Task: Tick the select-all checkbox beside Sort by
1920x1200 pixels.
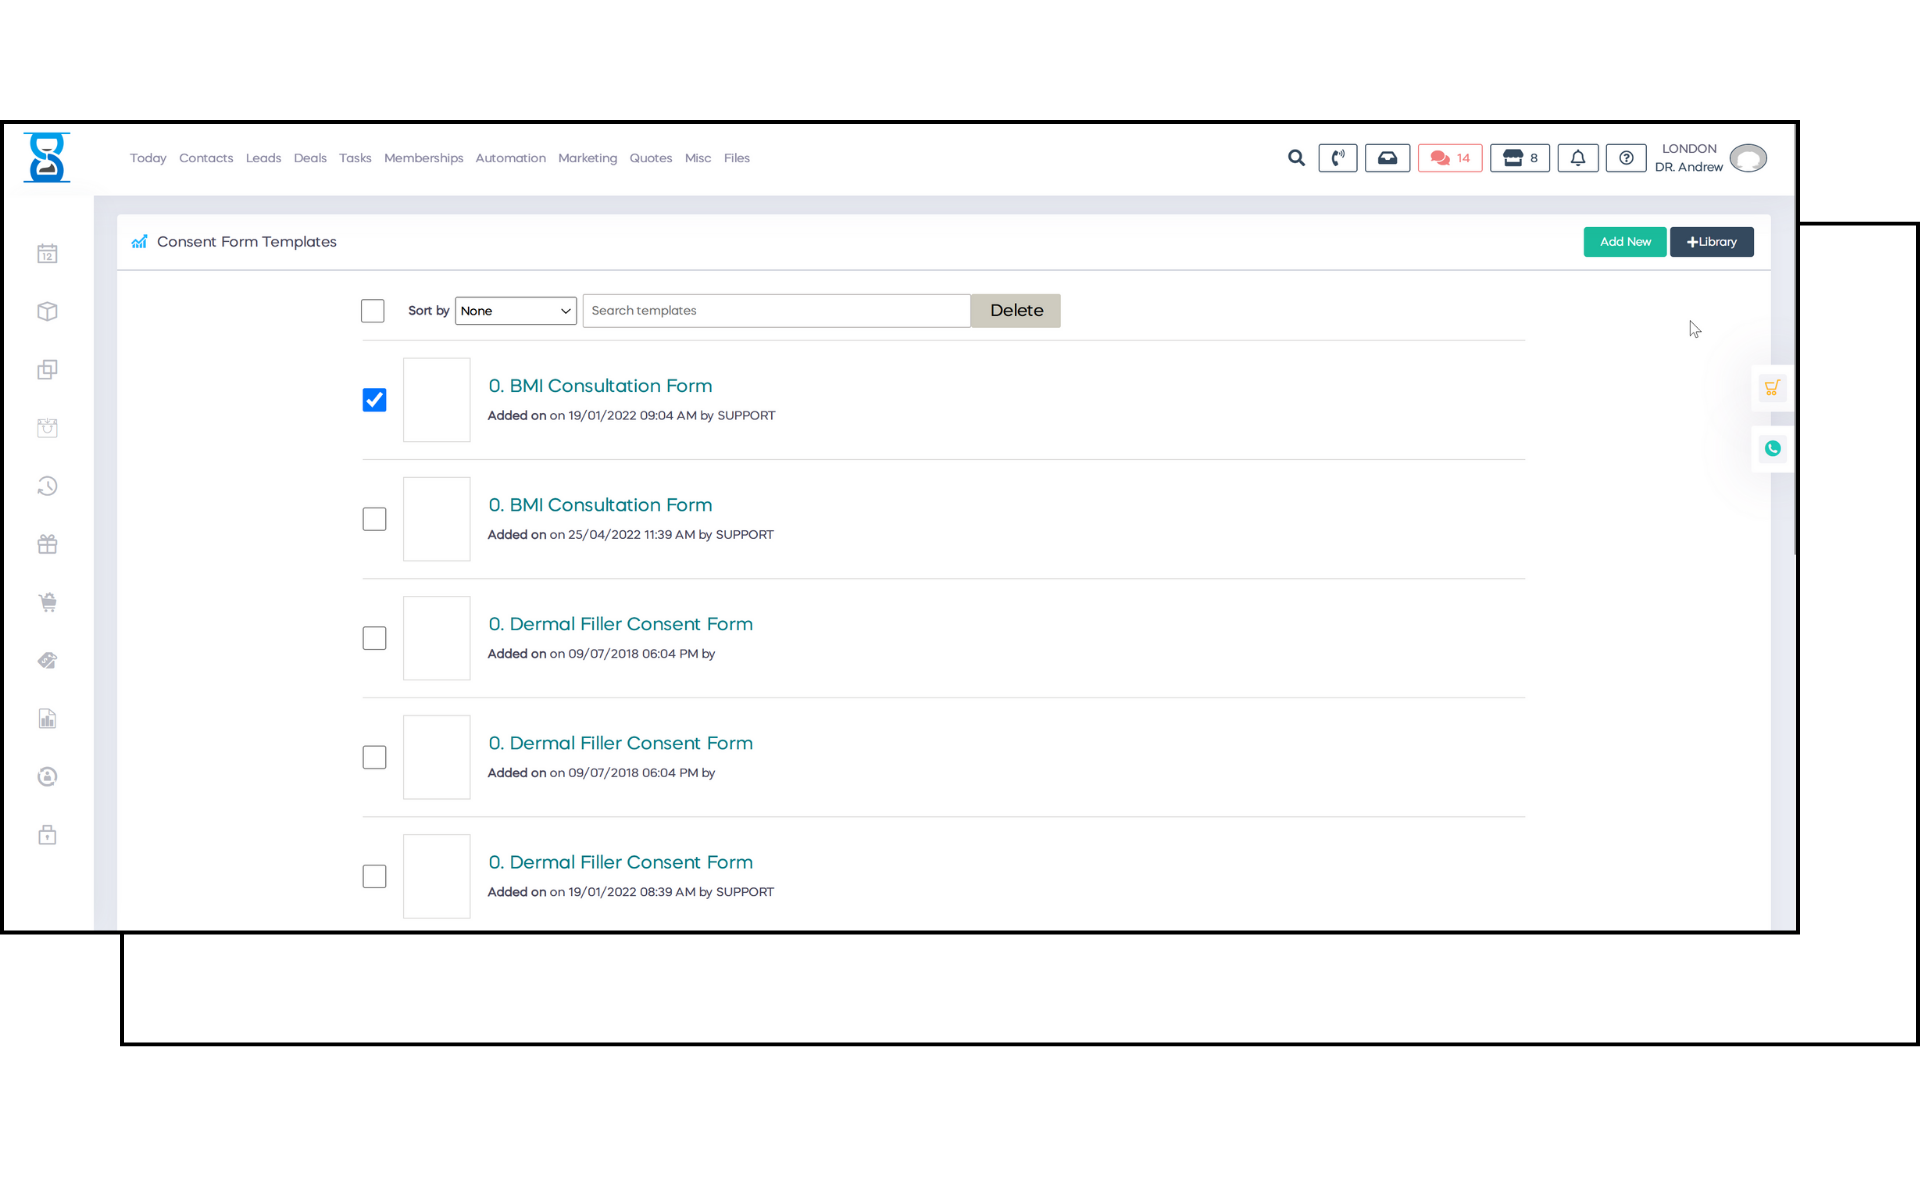Action: click(x=372, y=311)
